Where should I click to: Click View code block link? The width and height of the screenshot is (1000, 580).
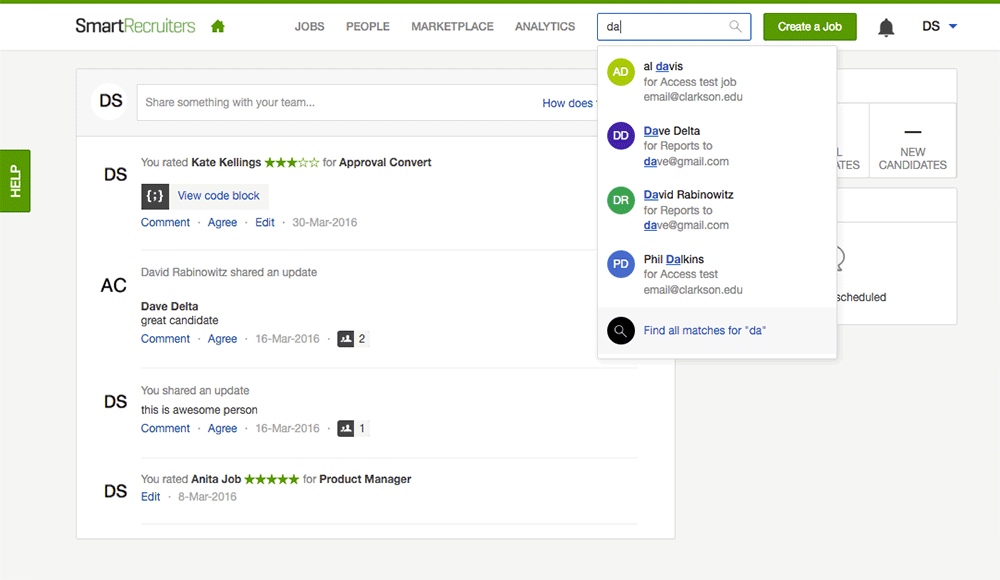(x=218, y=196)
